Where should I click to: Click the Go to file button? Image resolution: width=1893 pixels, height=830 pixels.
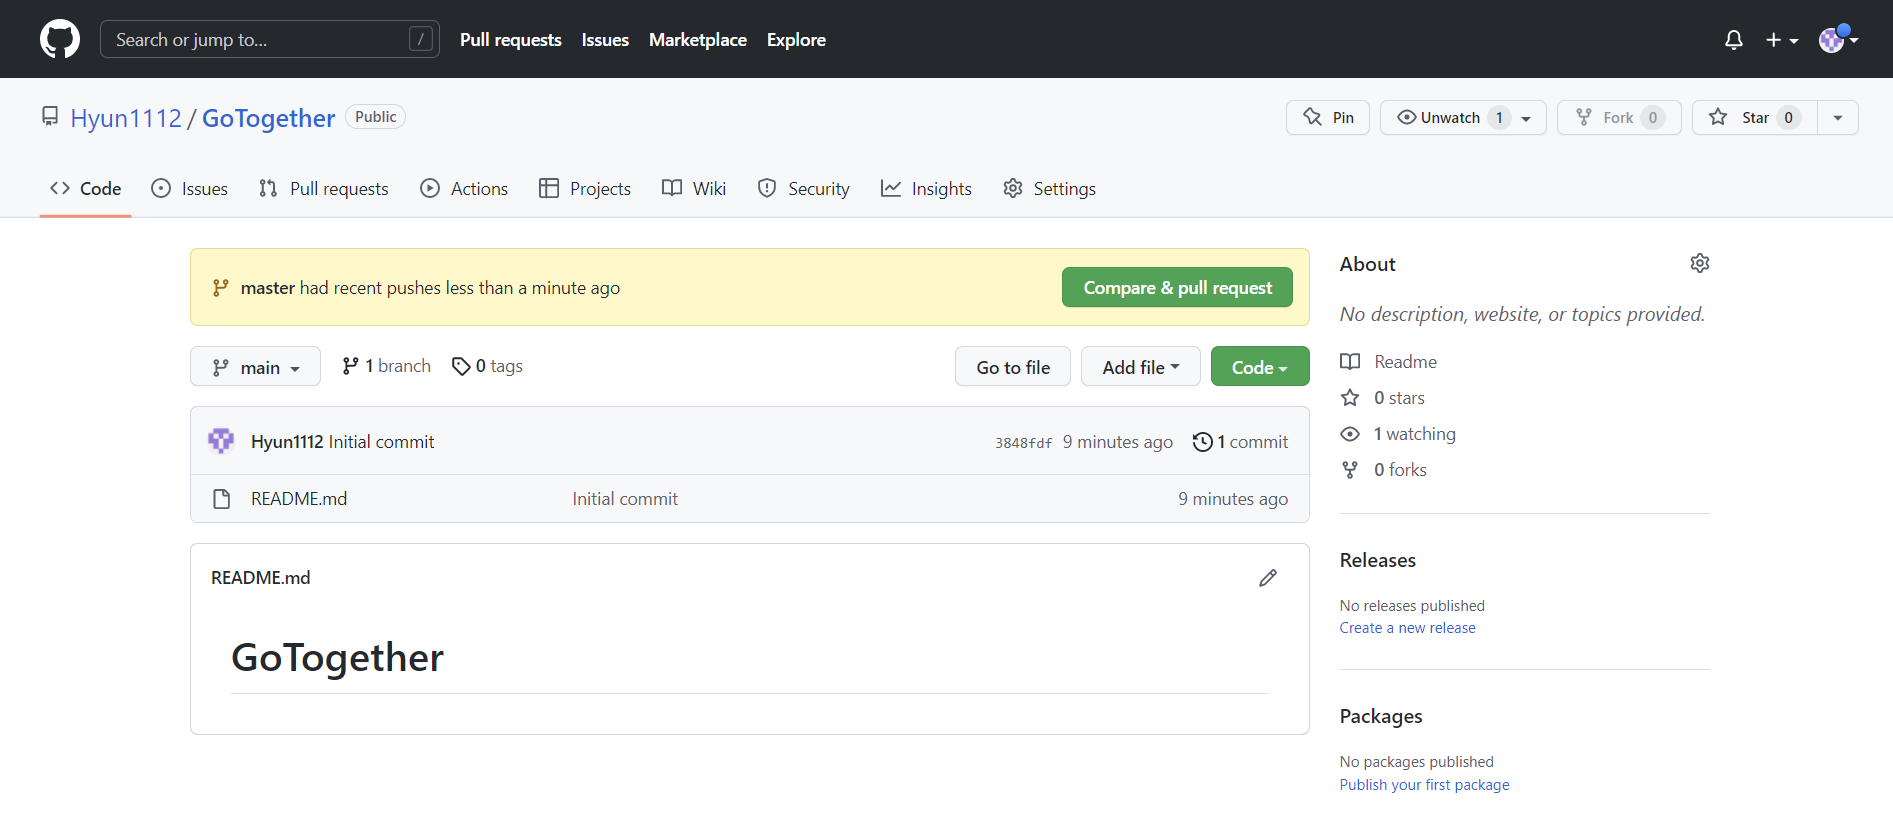[x=1013, y=366]
